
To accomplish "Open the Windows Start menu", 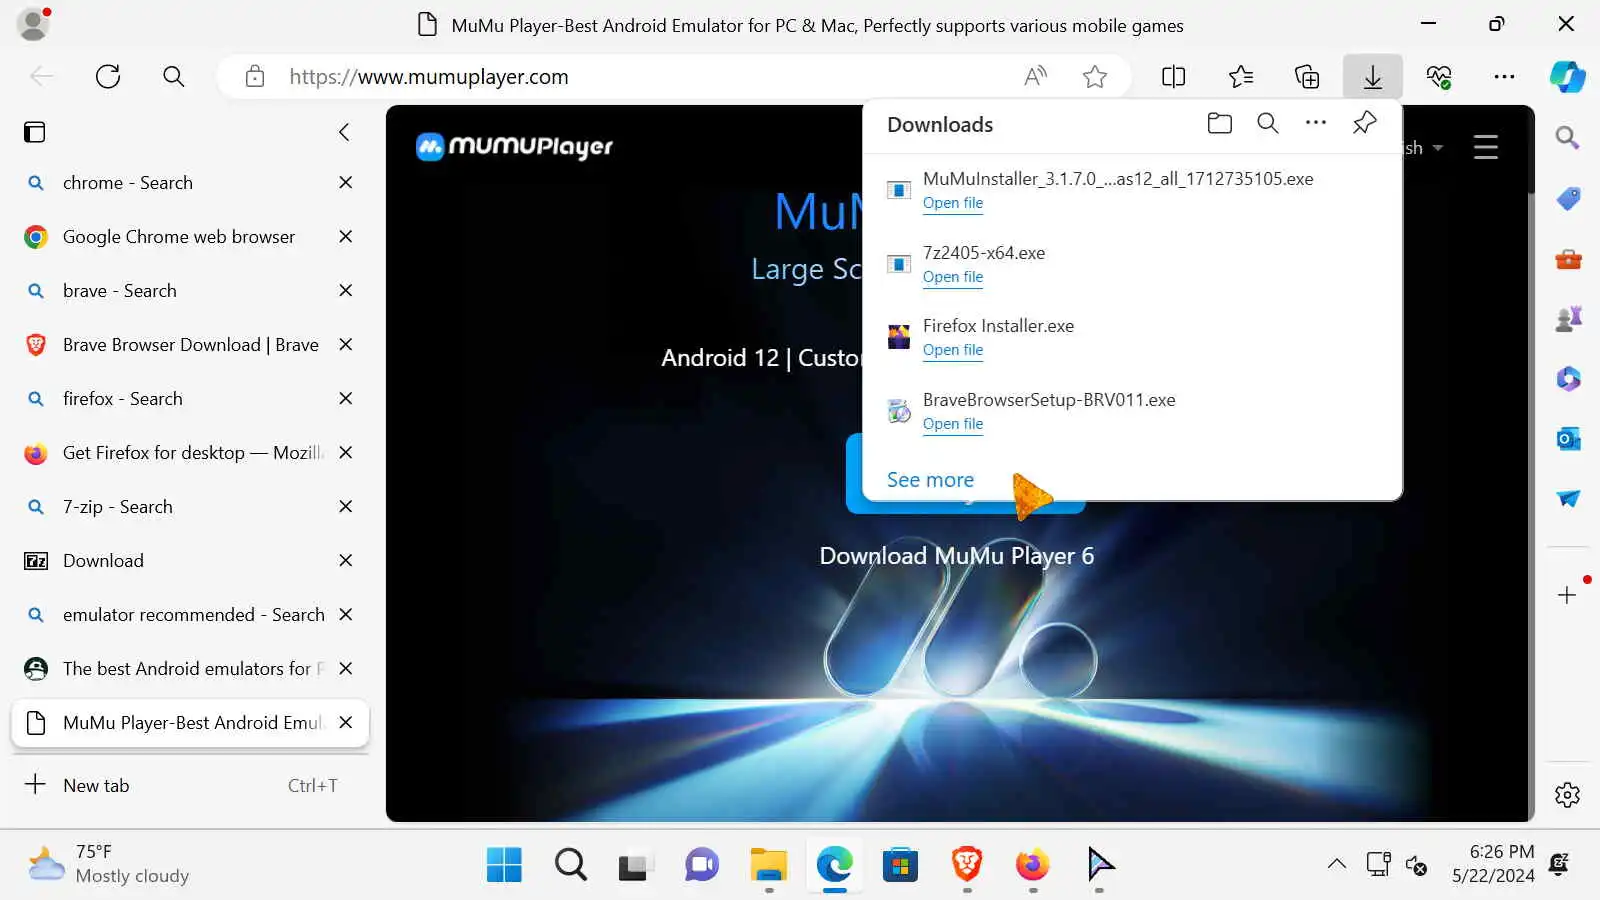I will click(x=504, y=864).
